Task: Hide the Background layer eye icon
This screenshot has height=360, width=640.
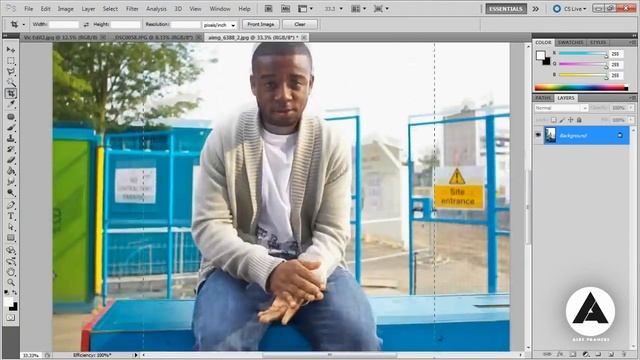Action: click(x=538, y=135)
